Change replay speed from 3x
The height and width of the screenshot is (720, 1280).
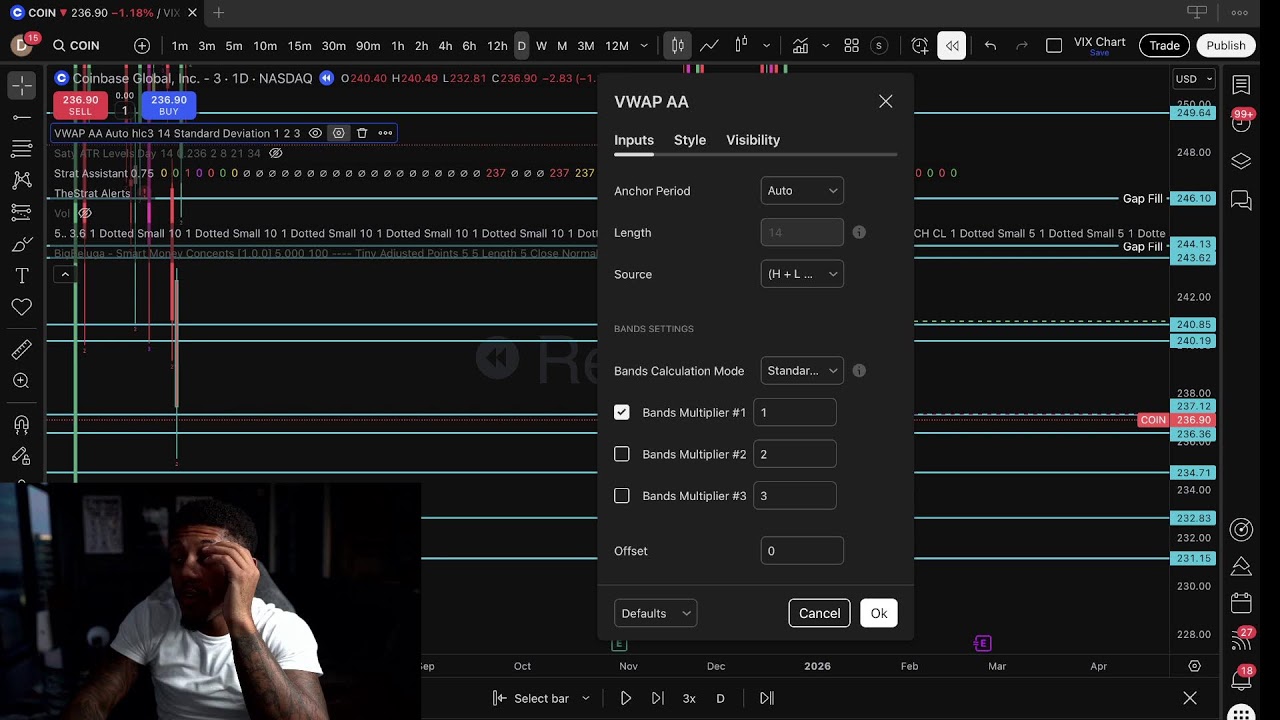point(689,698)
